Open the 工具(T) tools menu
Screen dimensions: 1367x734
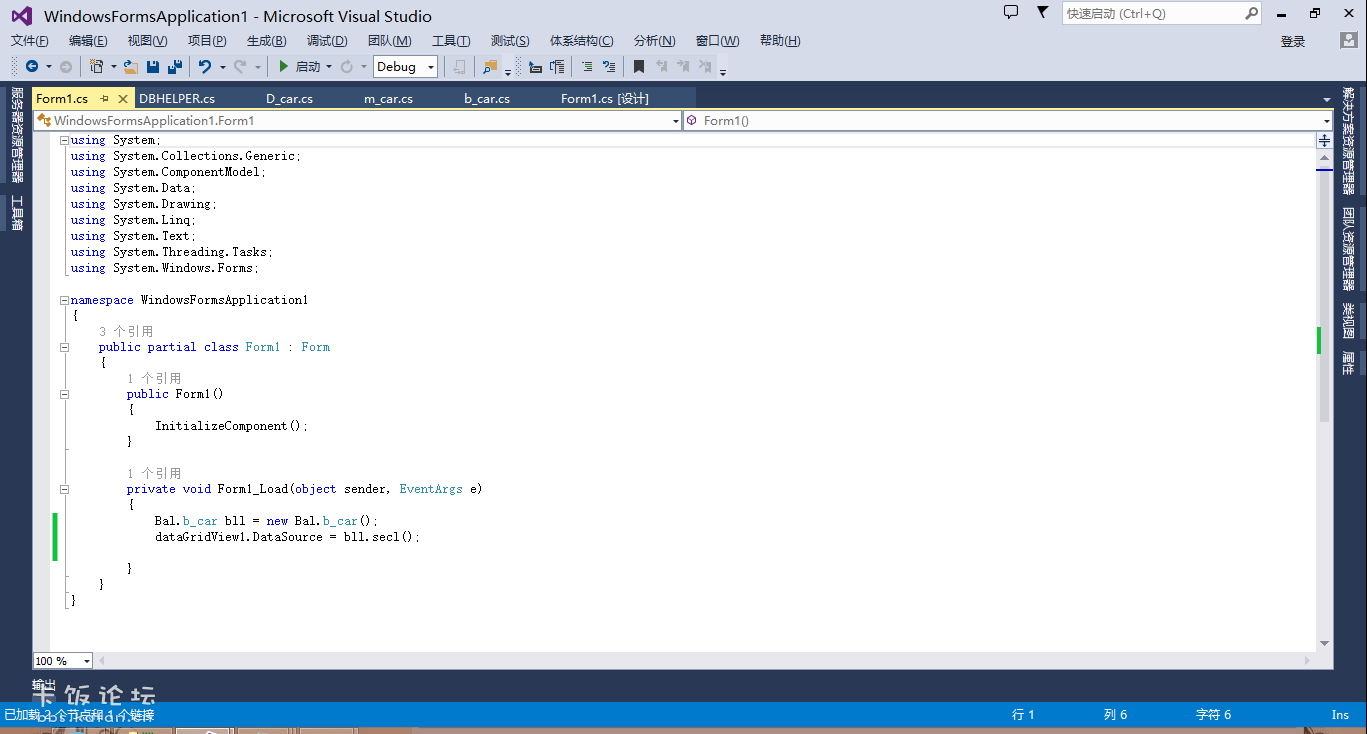point(451,41)
